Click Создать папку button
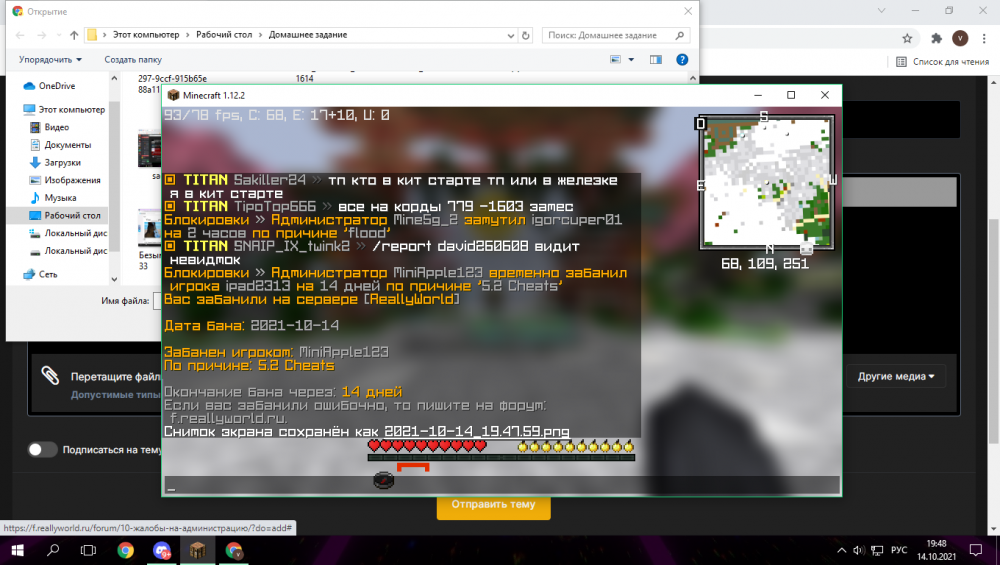 pos(133,59)
